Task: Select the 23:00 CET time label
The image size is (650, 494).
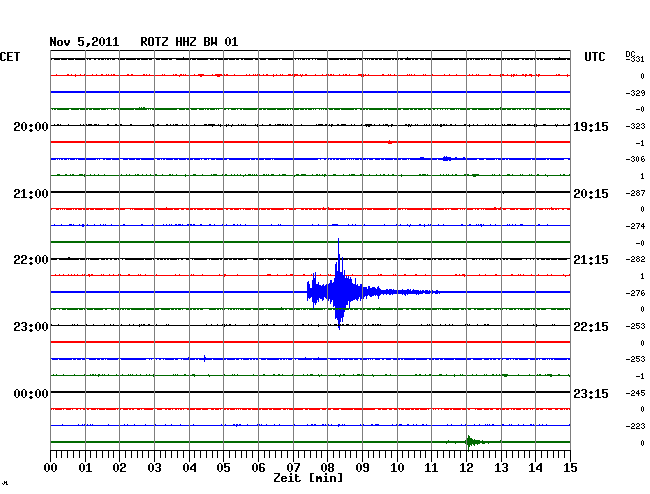Action: [x=31, y=327]
